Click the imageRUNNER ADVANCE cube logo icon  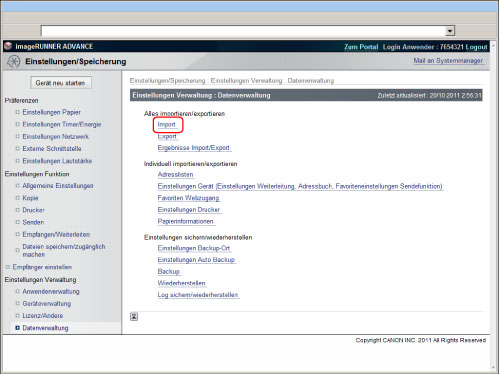tap(8, 46)
